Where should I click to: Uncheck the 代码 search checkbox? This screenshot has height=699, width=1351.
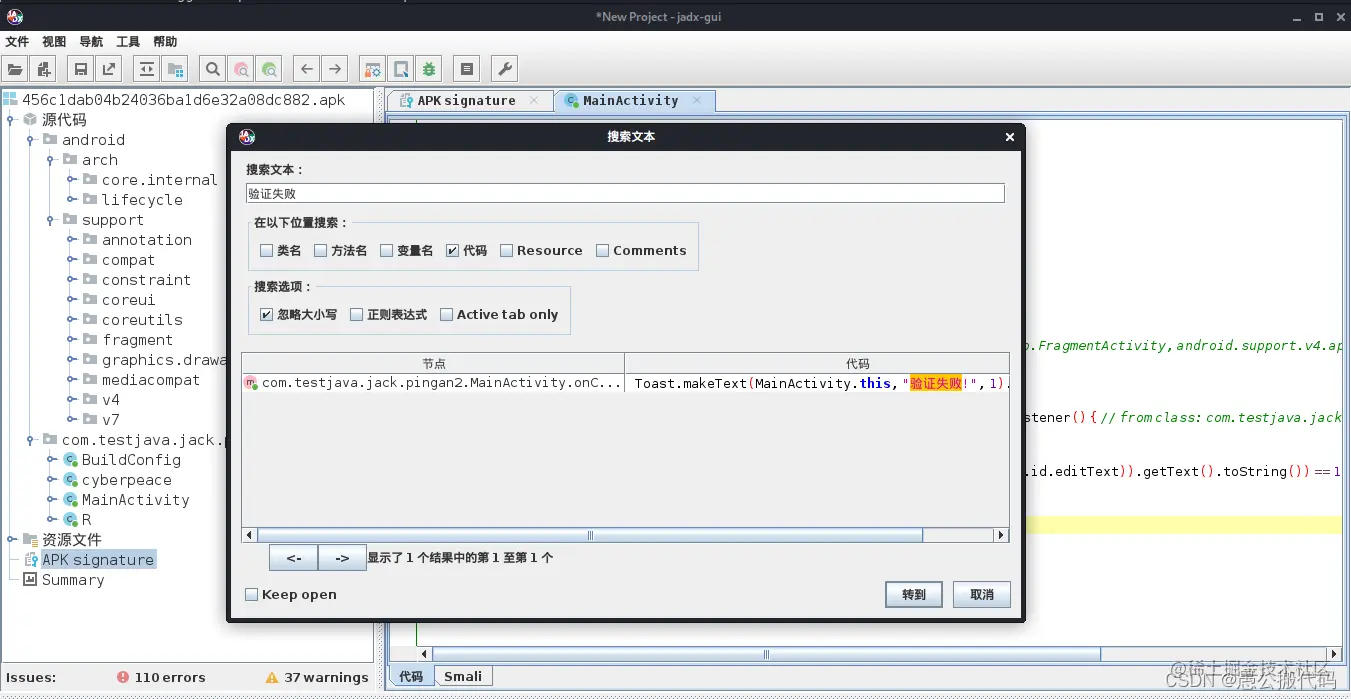[x=452, y=251]
